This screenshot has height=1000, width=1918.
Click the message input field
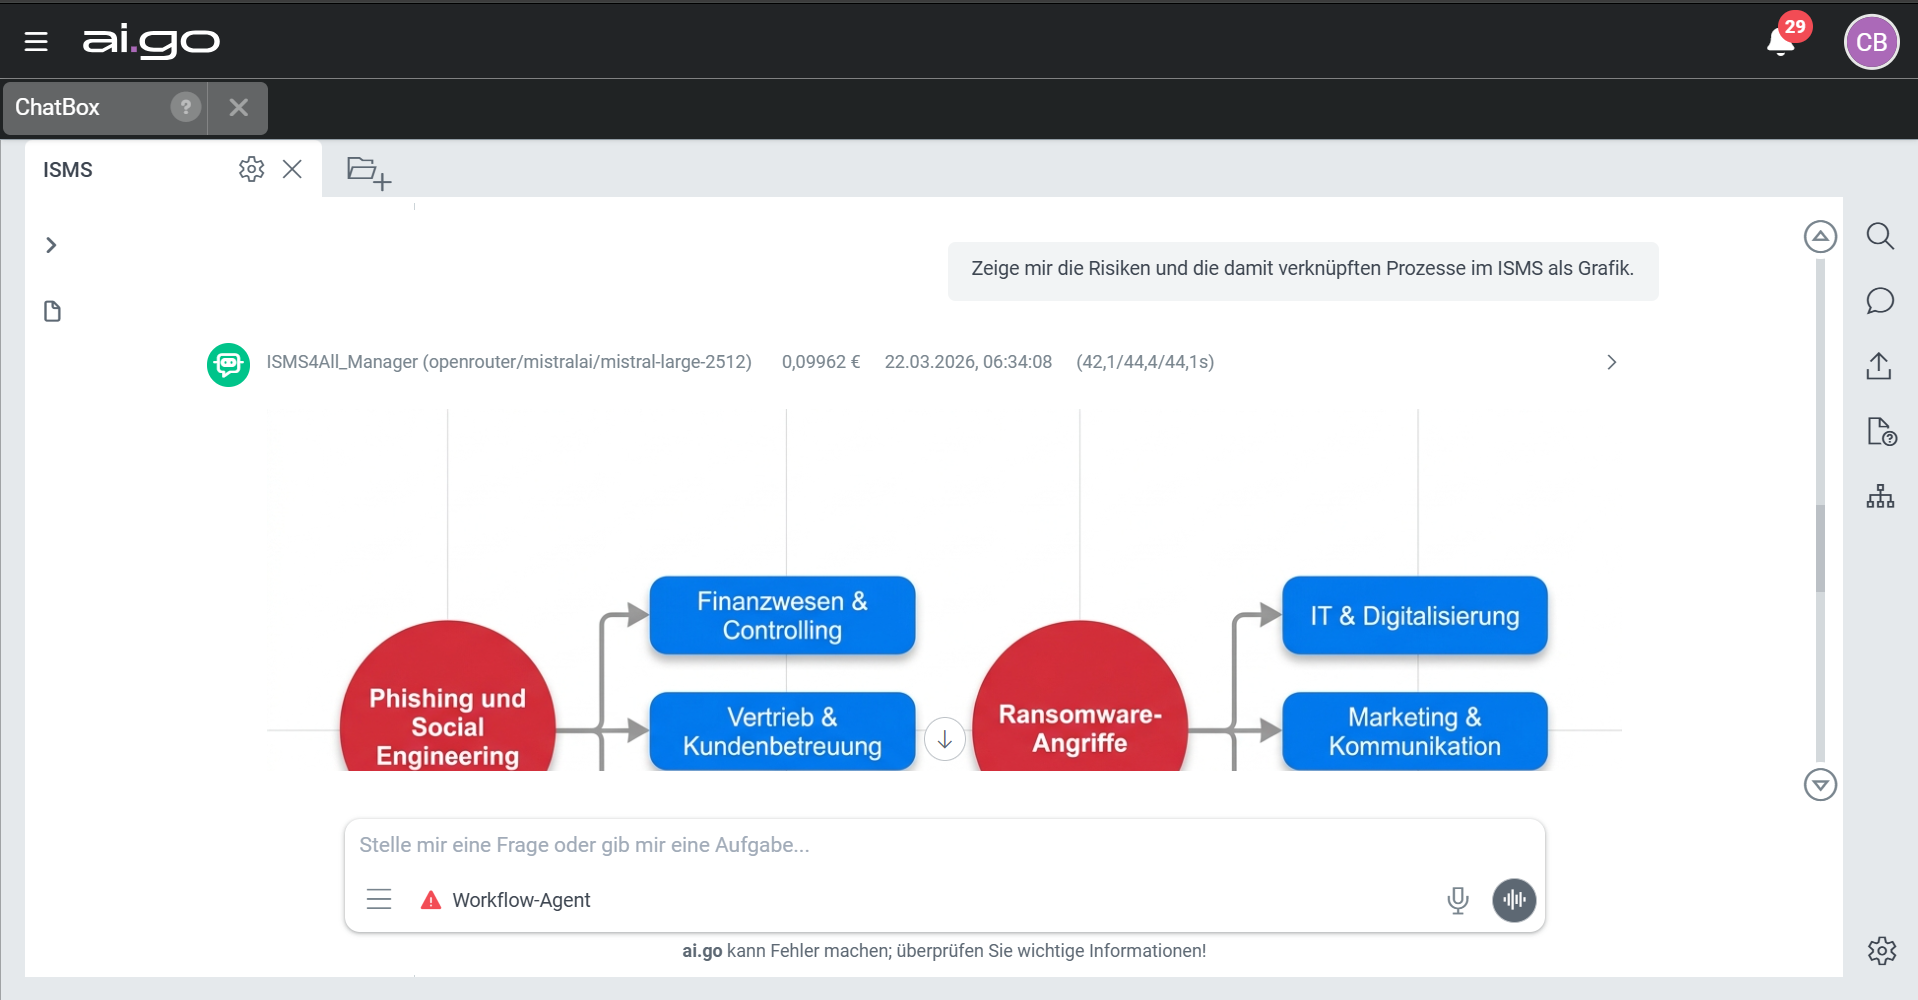900,845
